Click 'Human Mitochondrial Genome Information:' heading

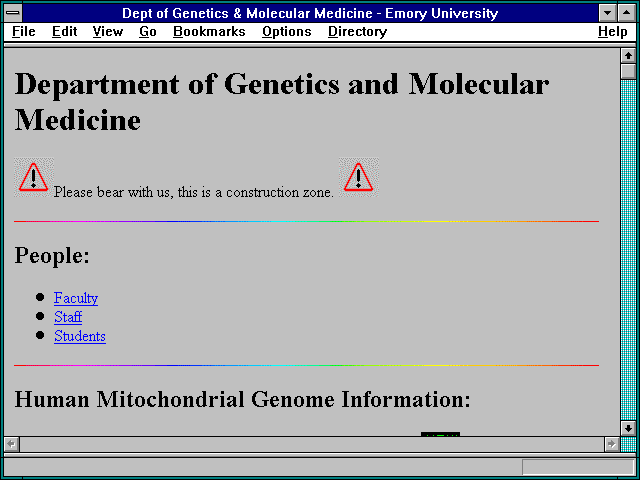pos(242,399)
